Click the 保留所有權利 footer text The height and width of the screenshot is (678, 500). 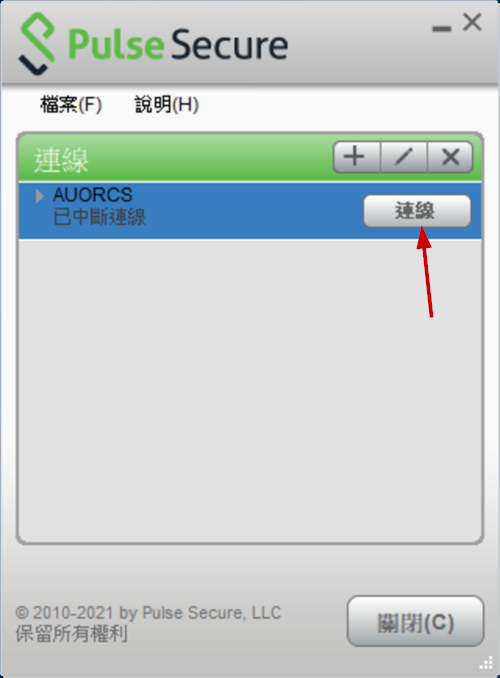pyautogui.click(x=72, y=634)
